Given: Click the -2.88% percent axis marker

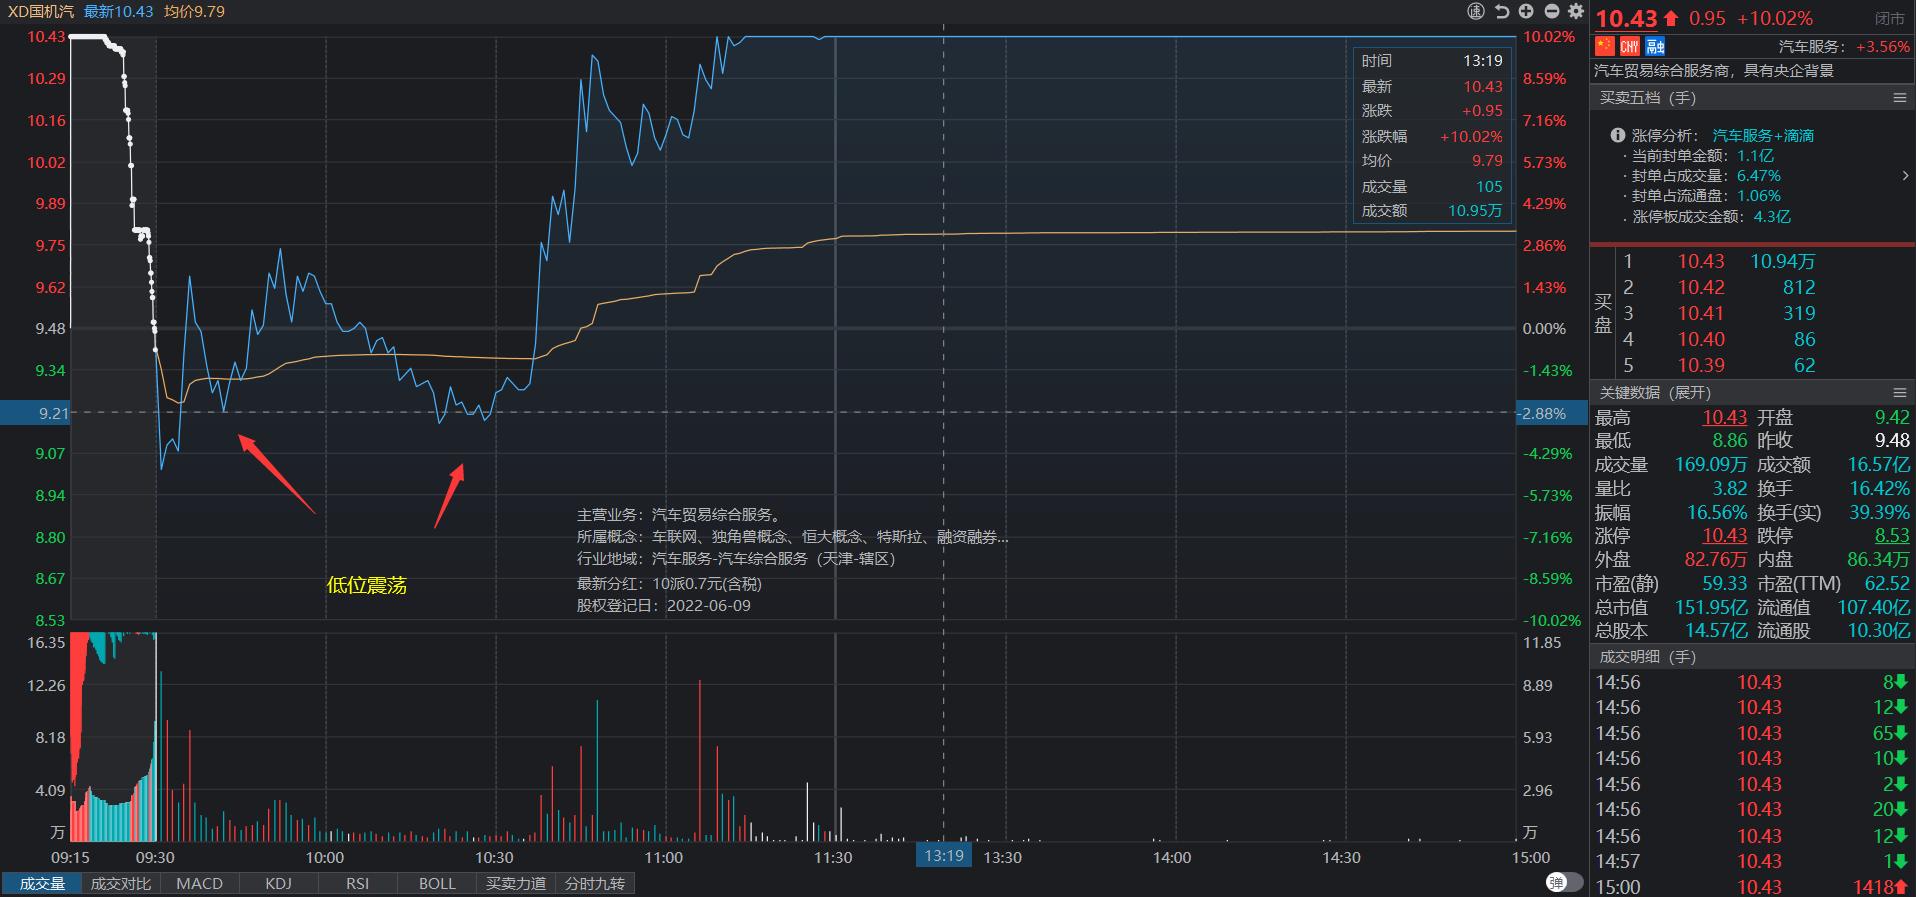Looking at the screenshot, I should tap(1553, 413).
